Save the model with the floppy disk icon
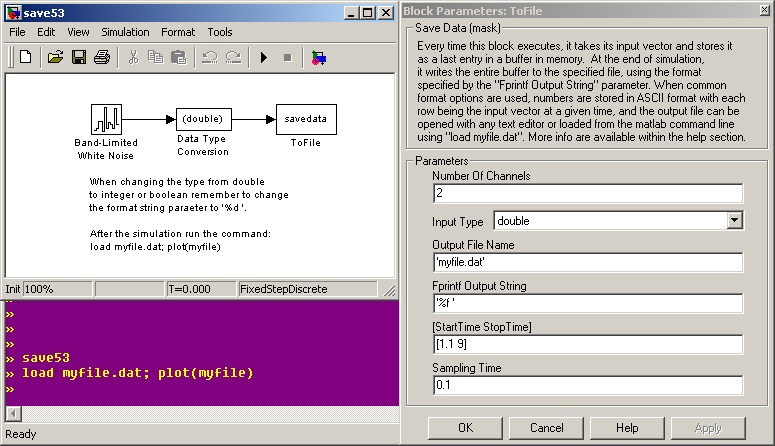 pos(79,58)
